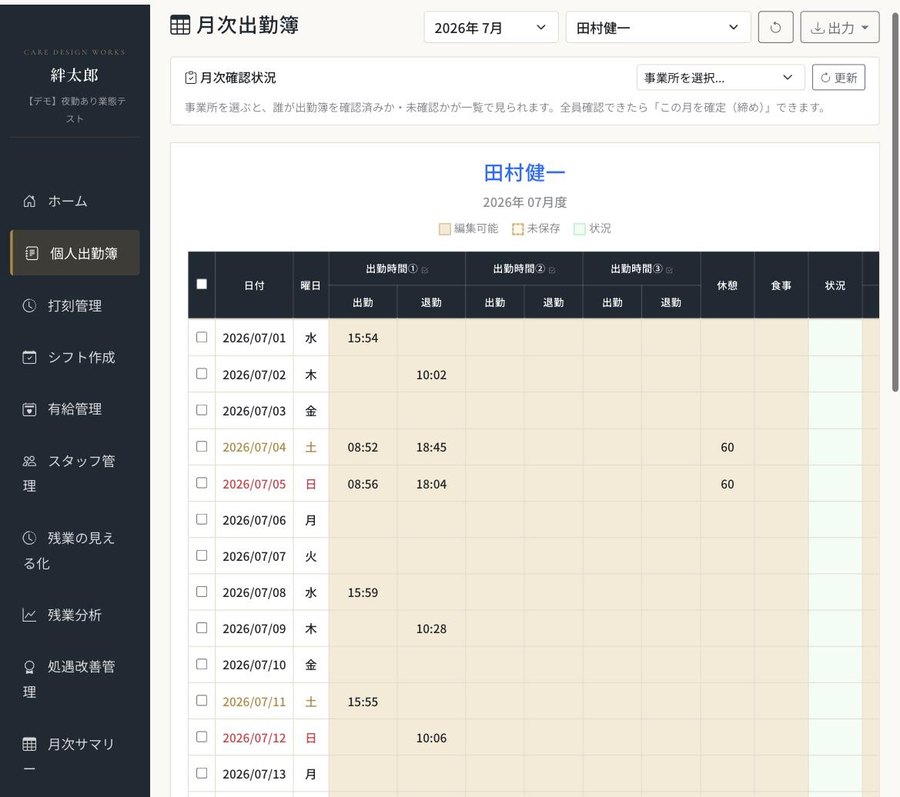Click the 2026/07/07 date cell
The width and height of the screenshot is (900, 797).
(x=254, y=556)
